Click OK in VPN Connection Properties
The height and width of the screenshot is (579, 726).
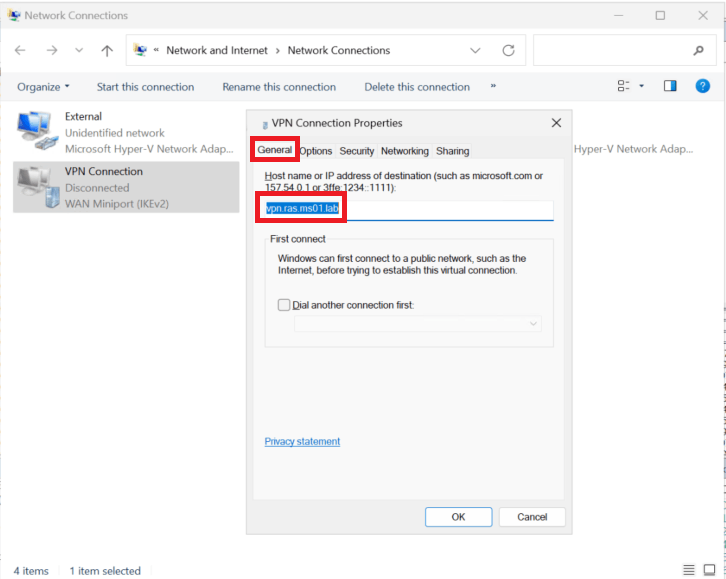(458, 517)
